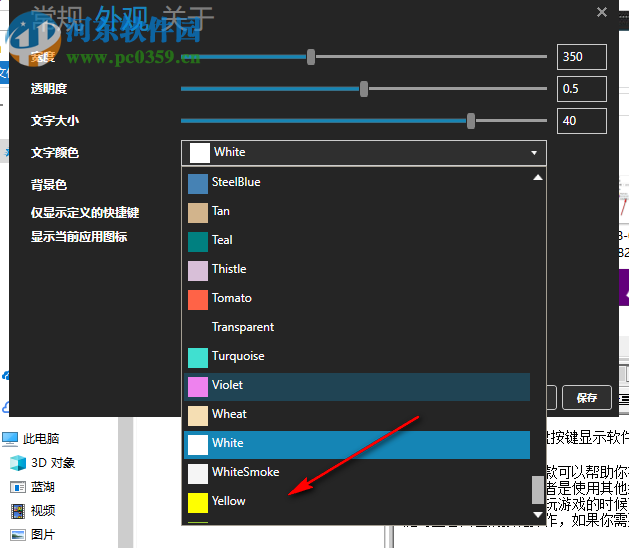
Task: Click the 透明度 slider thumb
Action: (x=364, y=89)
